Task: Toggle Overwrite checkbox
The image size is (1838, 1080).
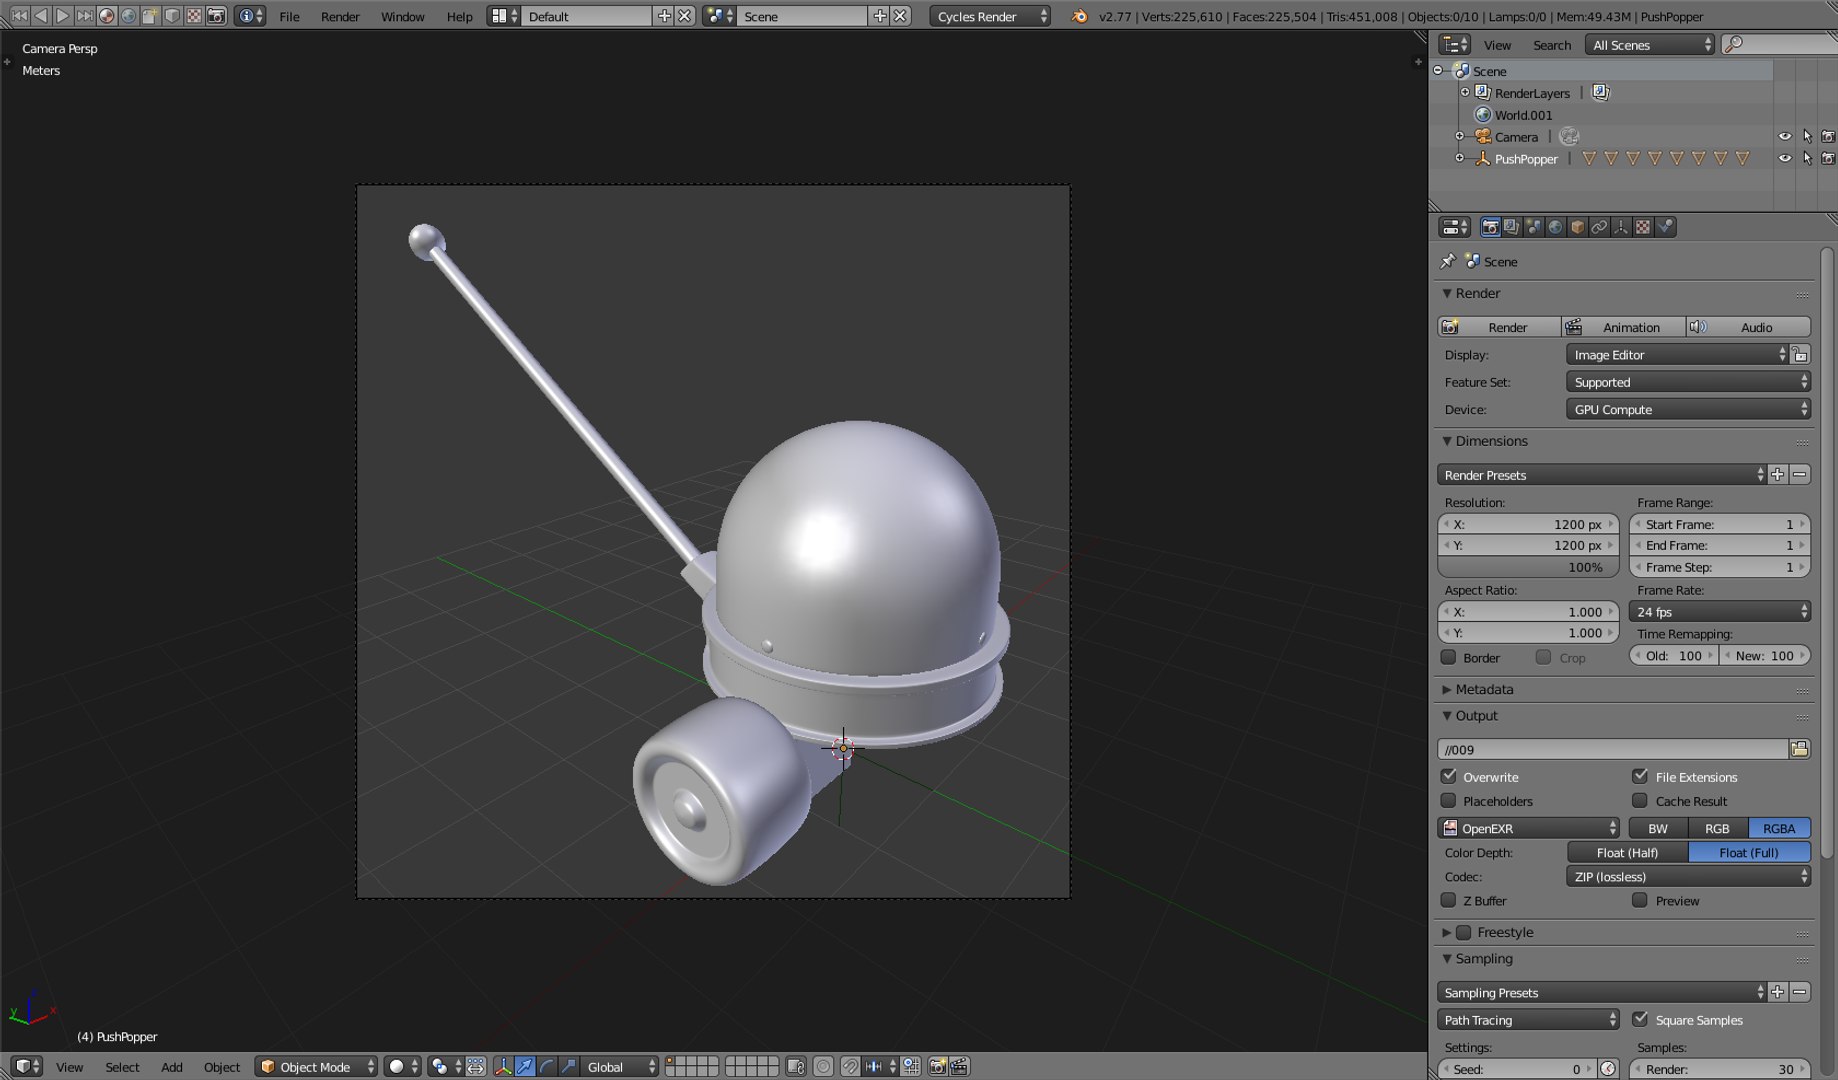Action: click(x=1448, y=776)
